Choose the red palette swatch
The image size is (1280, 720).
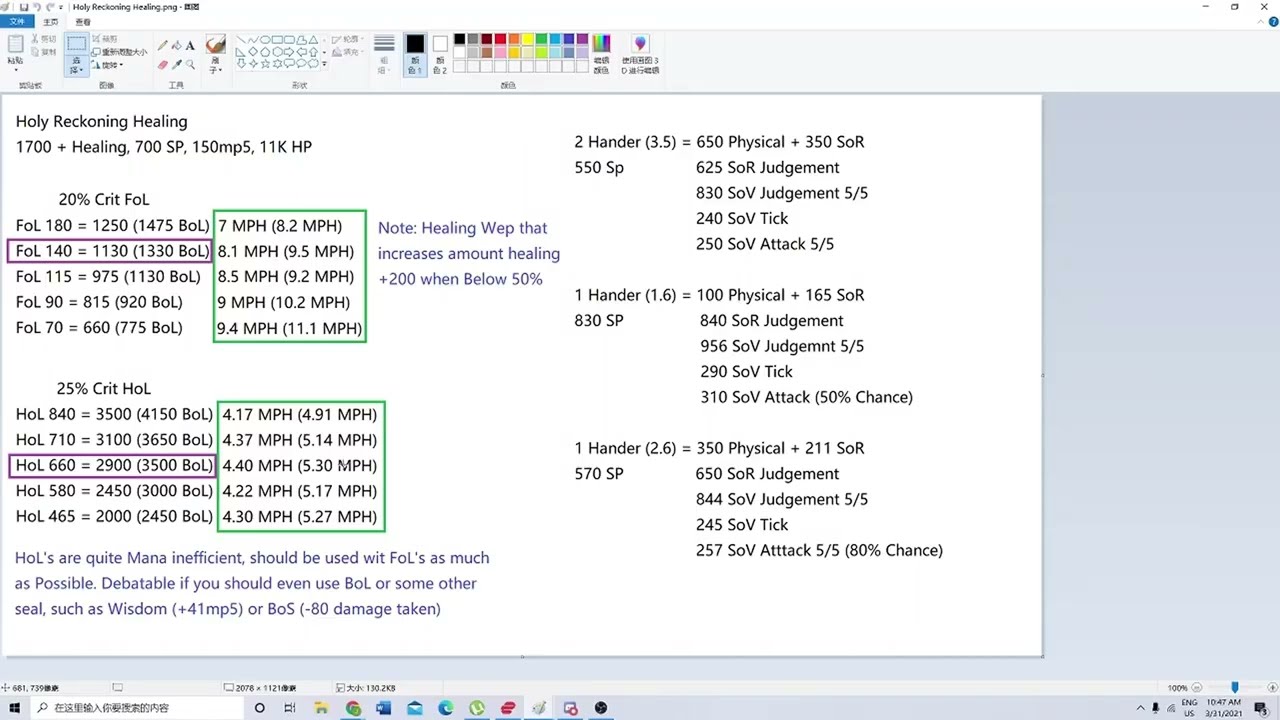(500, 39)
